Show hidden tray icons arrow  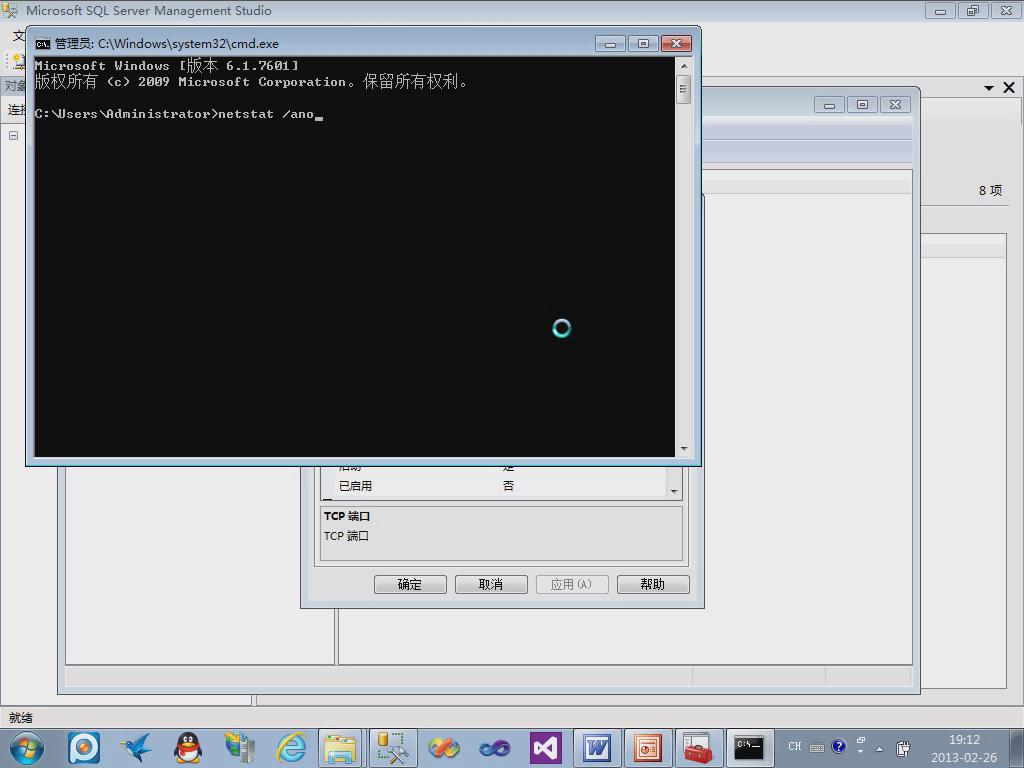879,749
